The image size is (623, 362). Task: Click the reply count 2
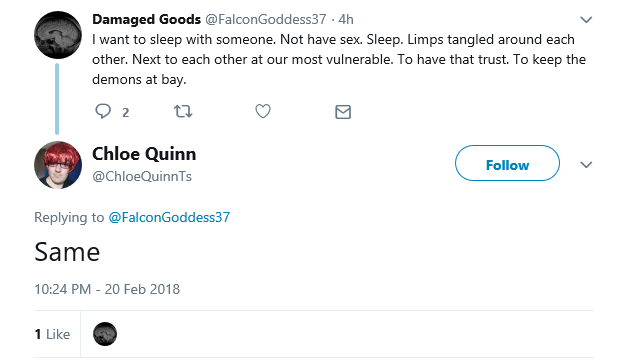pyautogui.click(x=126, y=112)
